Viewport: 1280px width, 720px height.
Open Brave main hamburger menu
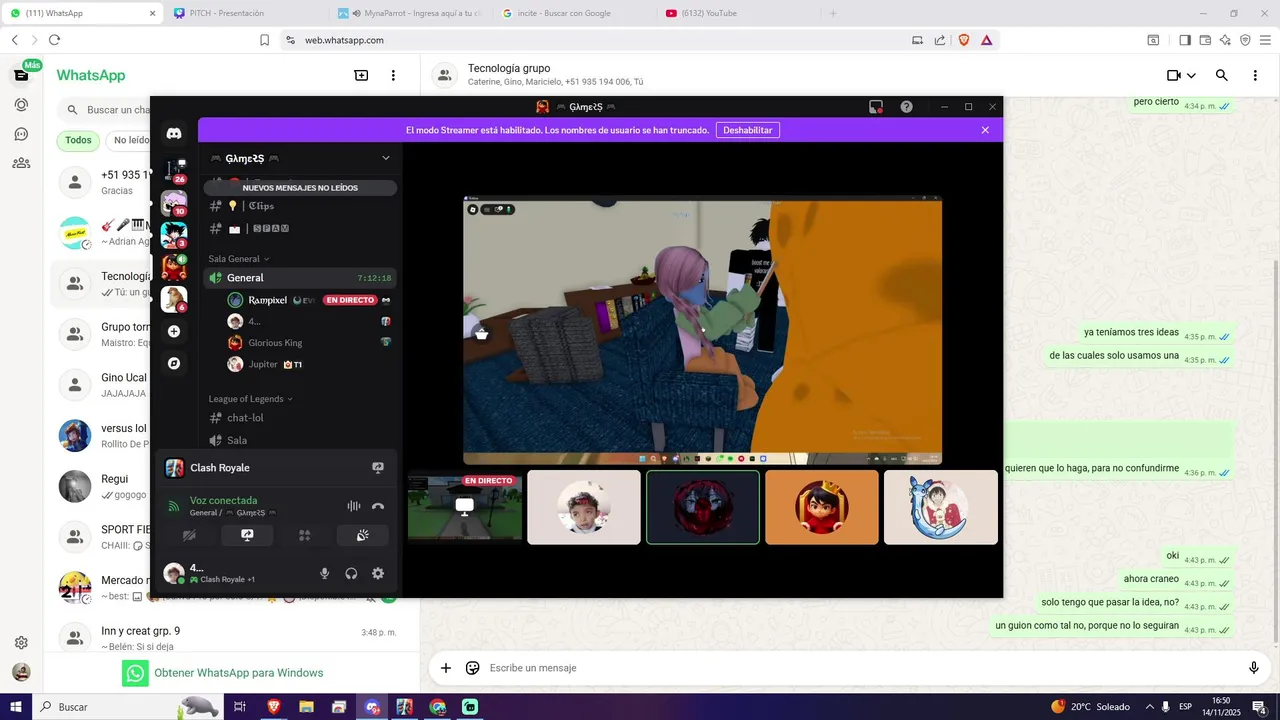(x=1264, y=40)
